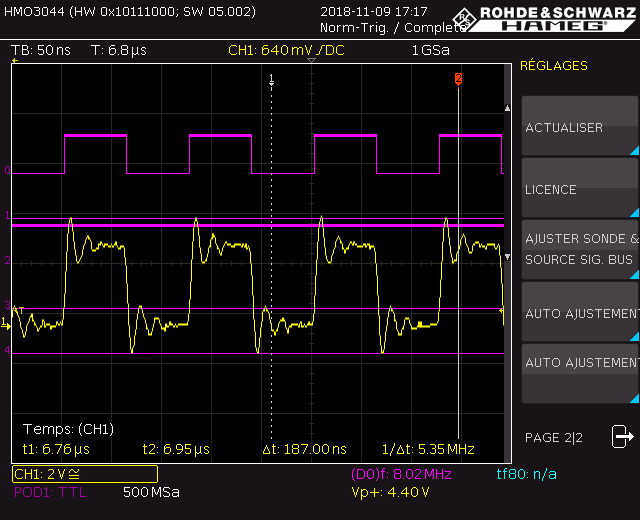This screenshot has height=520, width=640.
Task: Open the TB: 50 ns timebase setting
Action: [39, 50]
